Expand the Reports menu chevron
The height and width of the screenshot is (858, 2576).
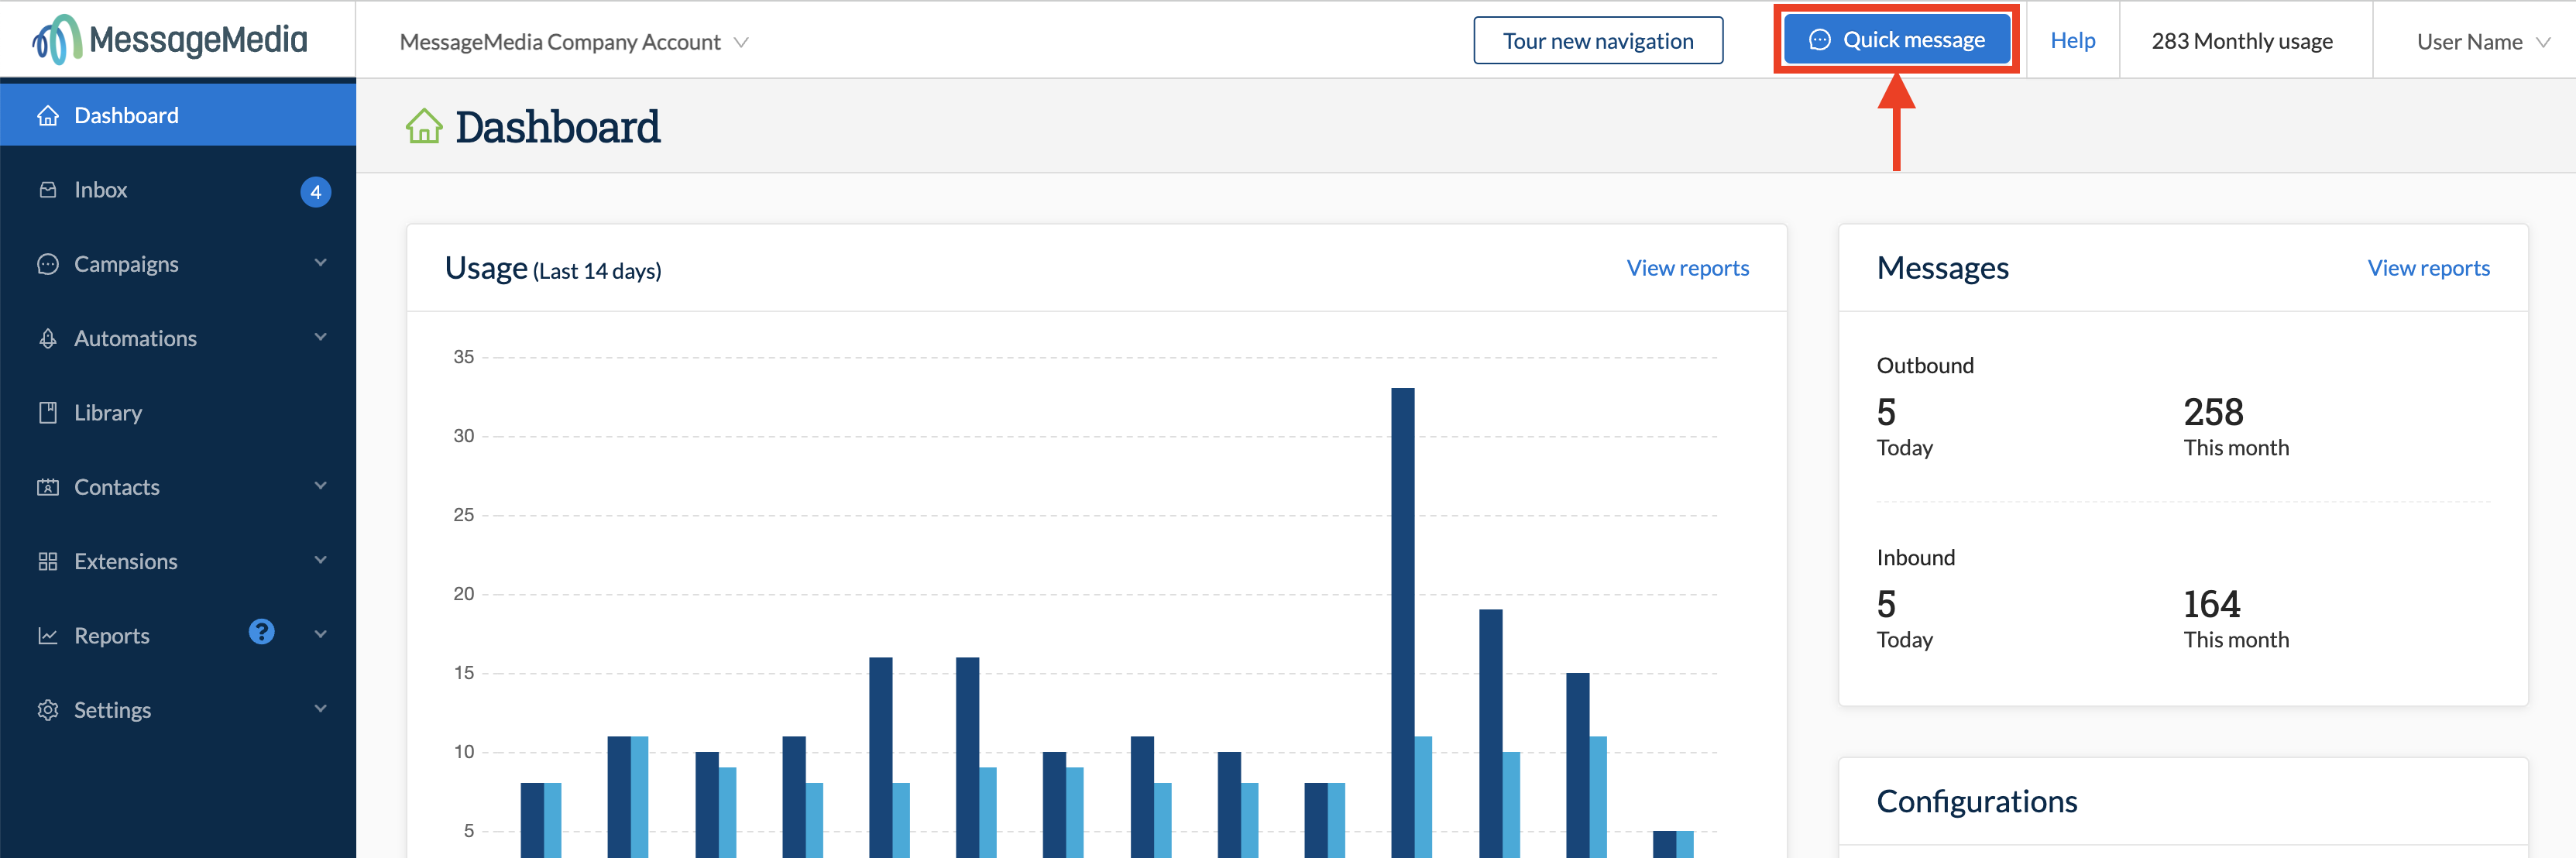tap(321, 634)
